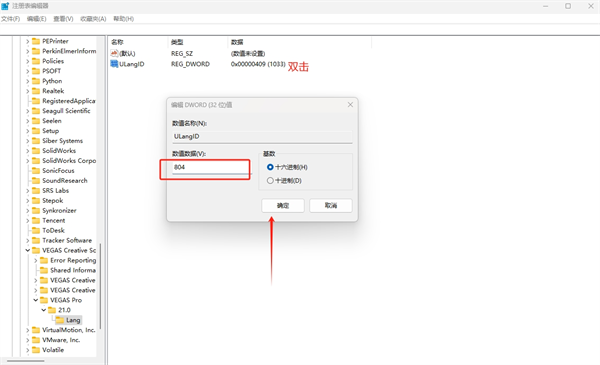Click the Registry Editor app icon in title bar
This screenshot has width=600, height=365.
coord(5,6)
